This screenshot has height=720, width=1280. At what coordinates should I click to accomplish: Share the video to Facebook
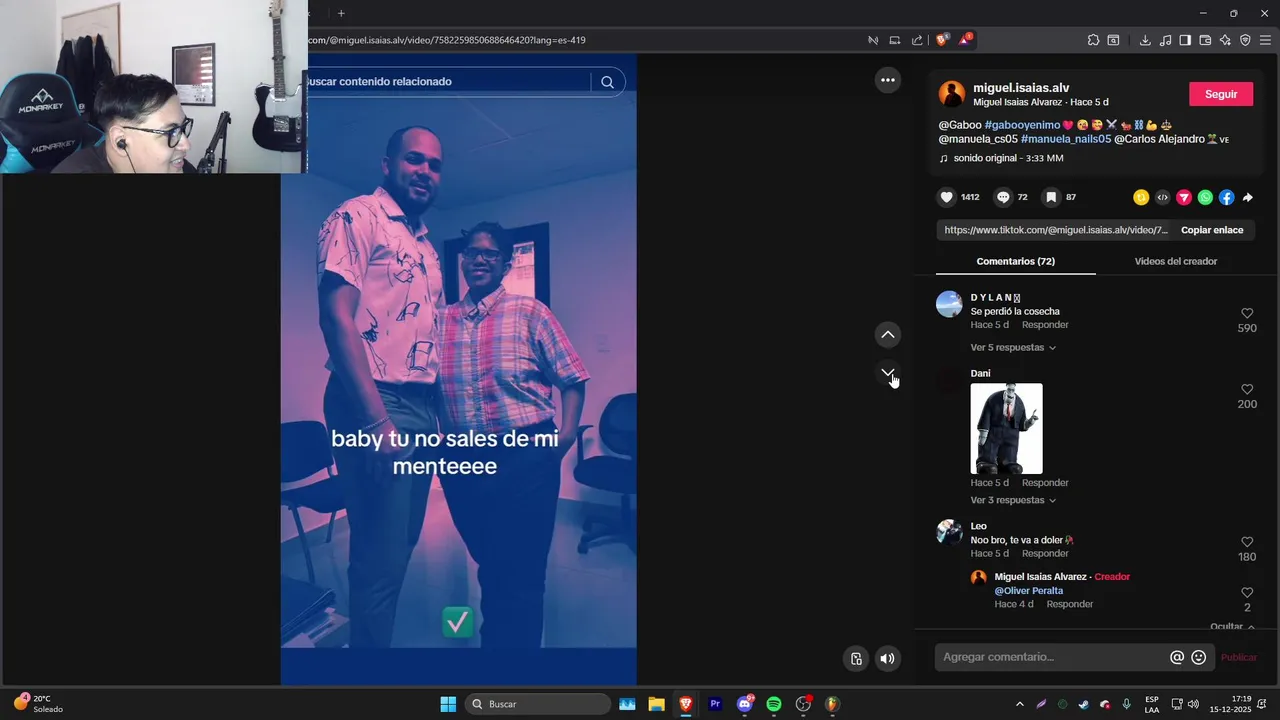pyautogui.click(x=1226, y=197)
